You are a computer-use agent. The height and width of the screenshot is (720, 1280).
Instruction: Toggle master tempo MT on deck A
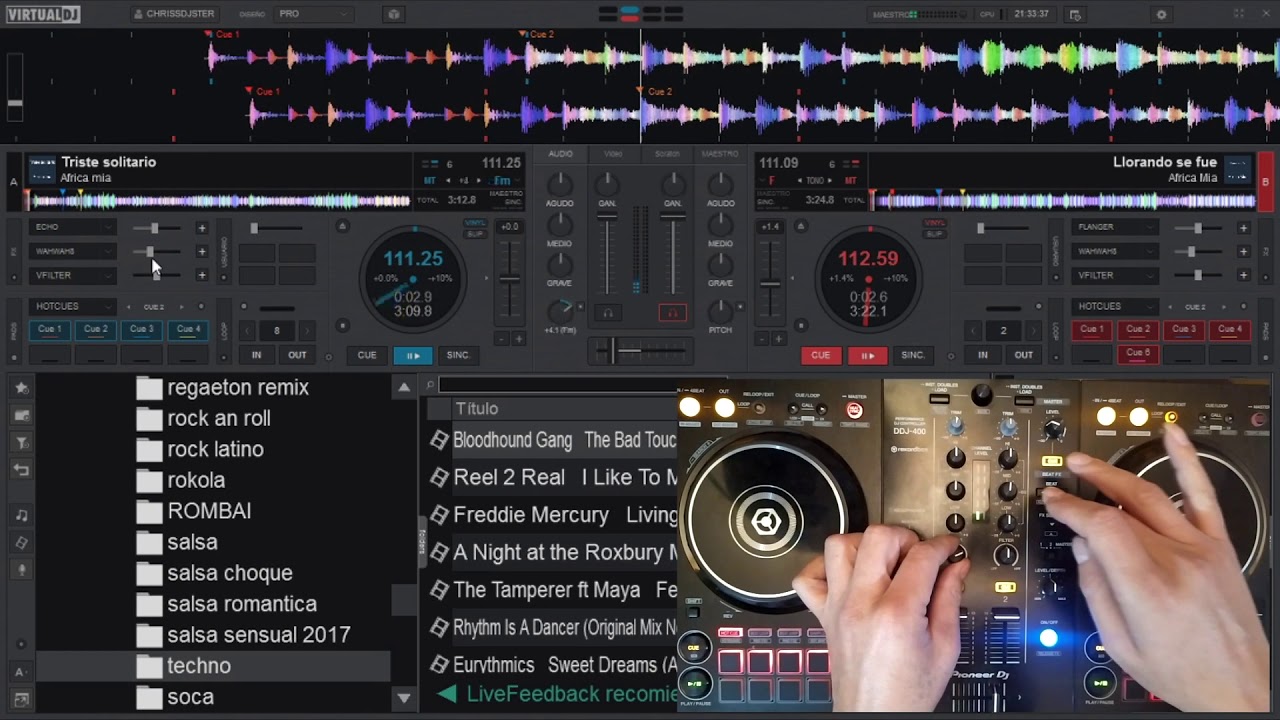430,180
